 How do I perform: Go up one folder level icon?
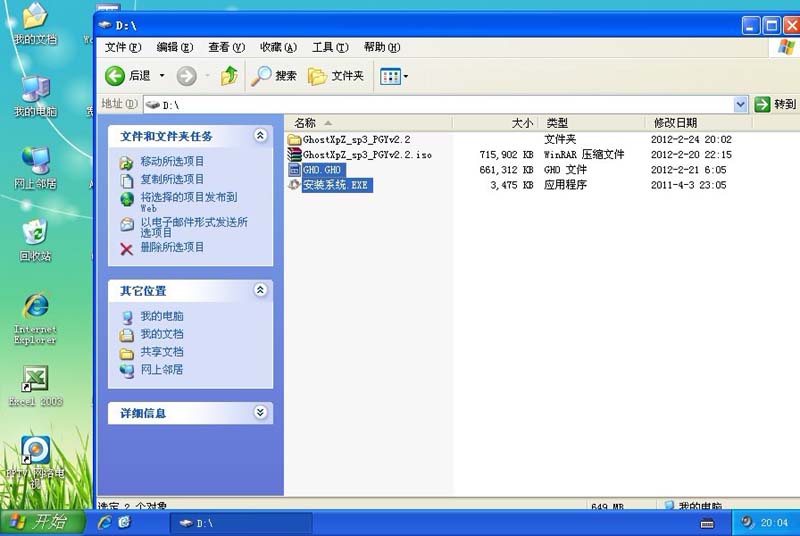point(229,76)
